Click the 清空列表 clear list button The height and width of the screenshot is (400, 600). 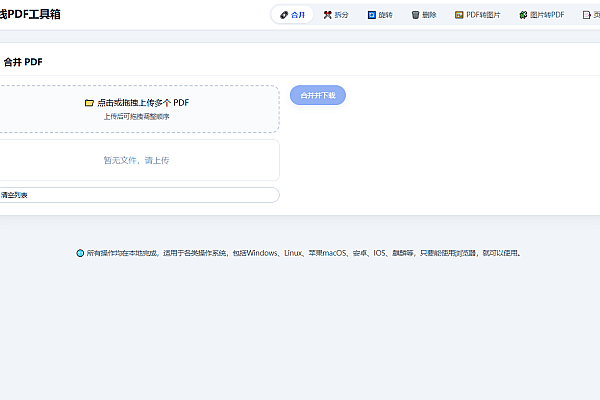coord(139,195)
